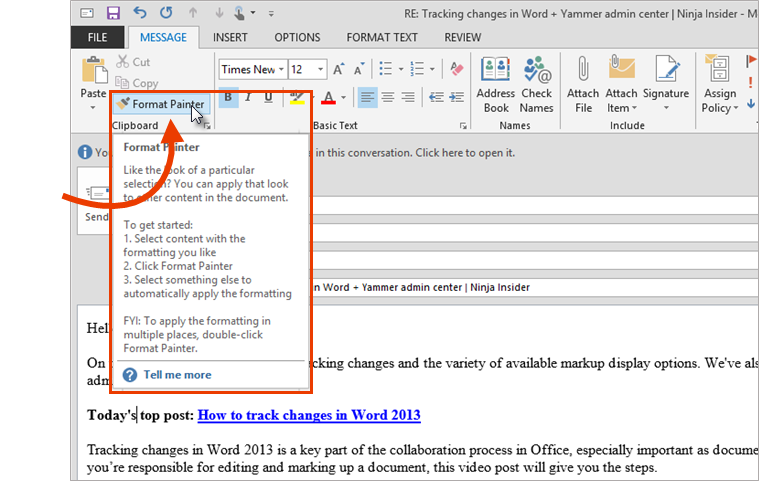Click info bar message to open conversation
This screenshot has width=759, height=481.
[414, 153]
